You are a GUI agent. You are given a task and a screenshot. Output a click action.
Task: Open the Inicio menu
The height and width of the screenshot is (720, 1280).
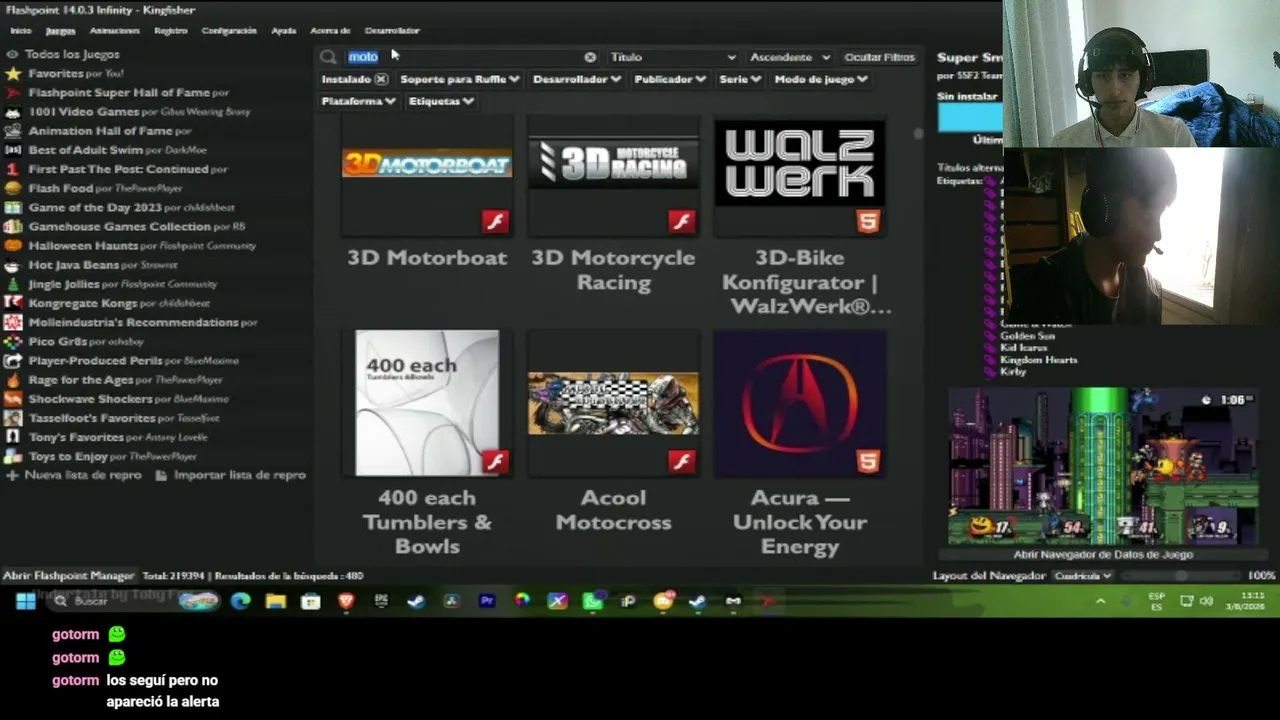pyautogui.click(x=20, y=31)
